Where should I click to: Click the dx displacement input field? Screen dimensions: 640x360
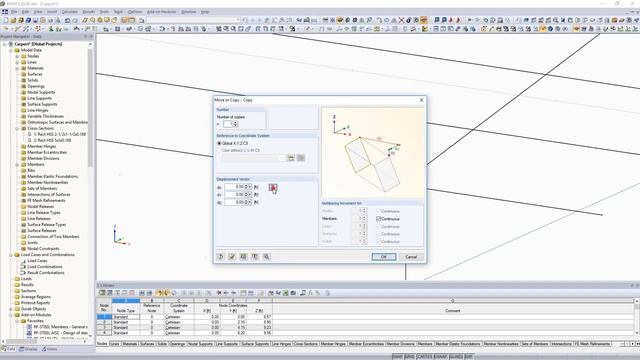click(234, 187)
